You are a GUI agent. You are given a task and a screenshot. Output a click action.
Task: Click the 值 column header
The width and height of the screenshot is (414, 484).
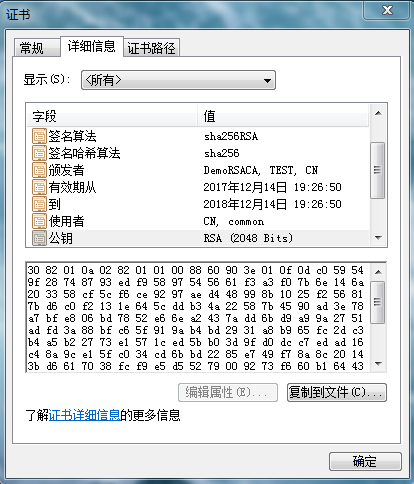coord(283,116)
